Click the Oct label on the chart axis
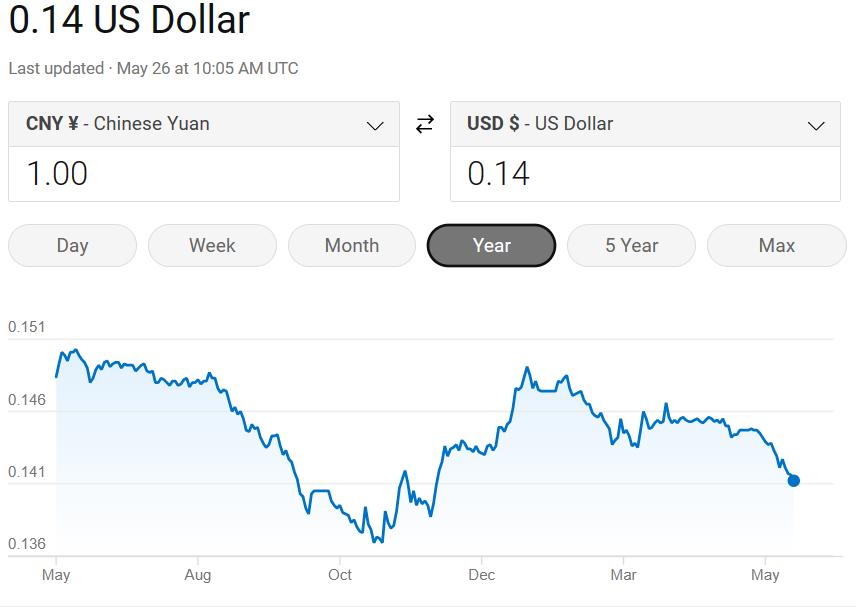The image size is (856, 611). coord(340,575)
